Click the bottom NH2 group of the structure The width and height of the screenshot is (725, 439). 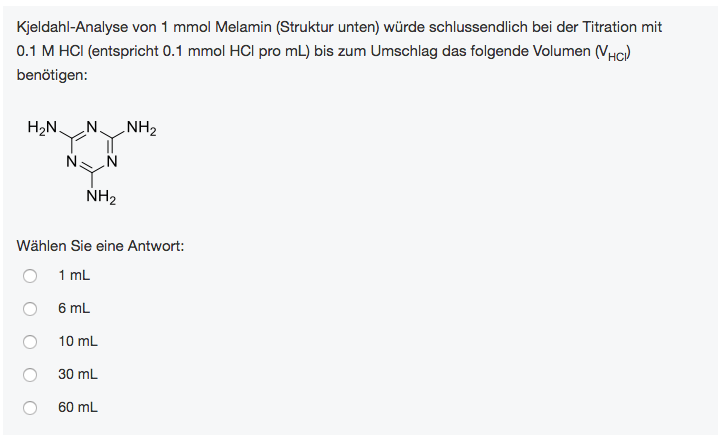pyautogui.click(x=101, y=197)
